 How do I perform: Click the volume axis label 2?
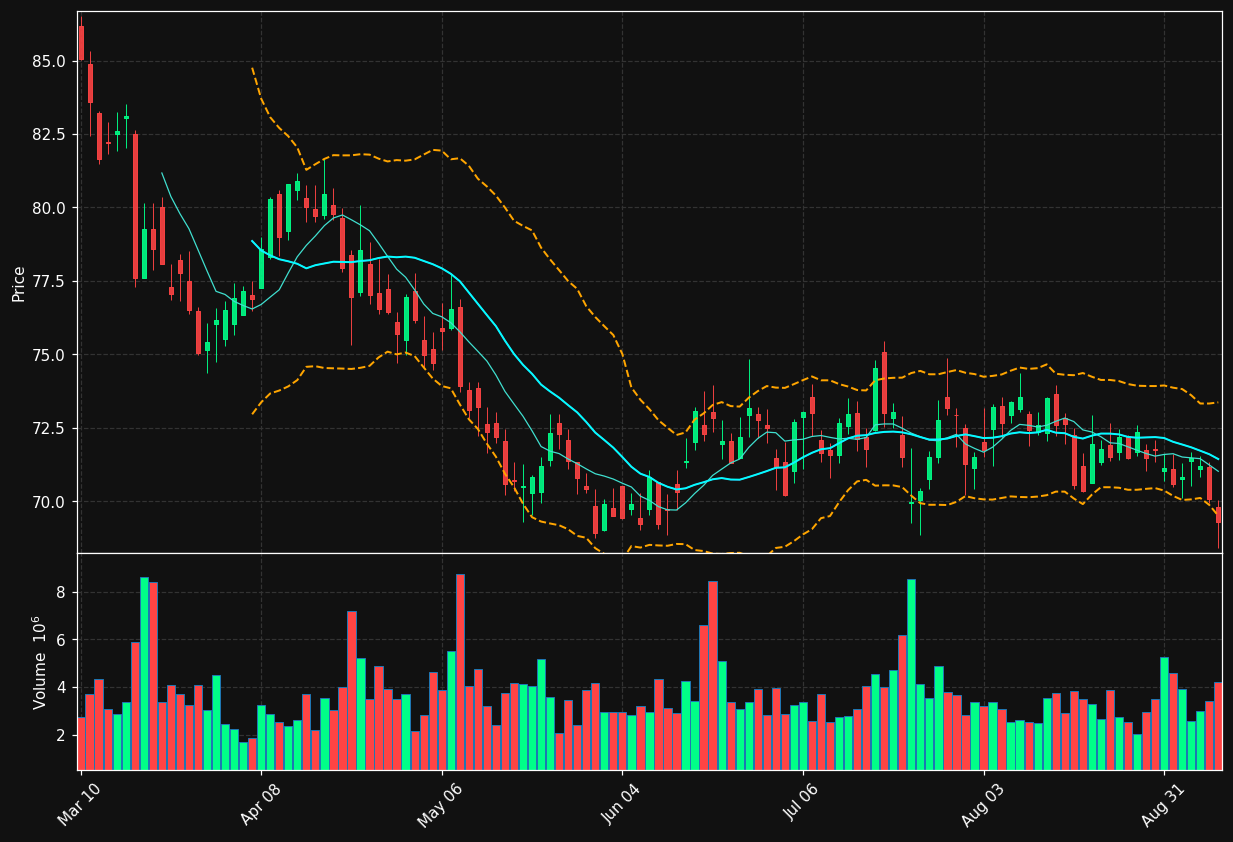[60, 736]
